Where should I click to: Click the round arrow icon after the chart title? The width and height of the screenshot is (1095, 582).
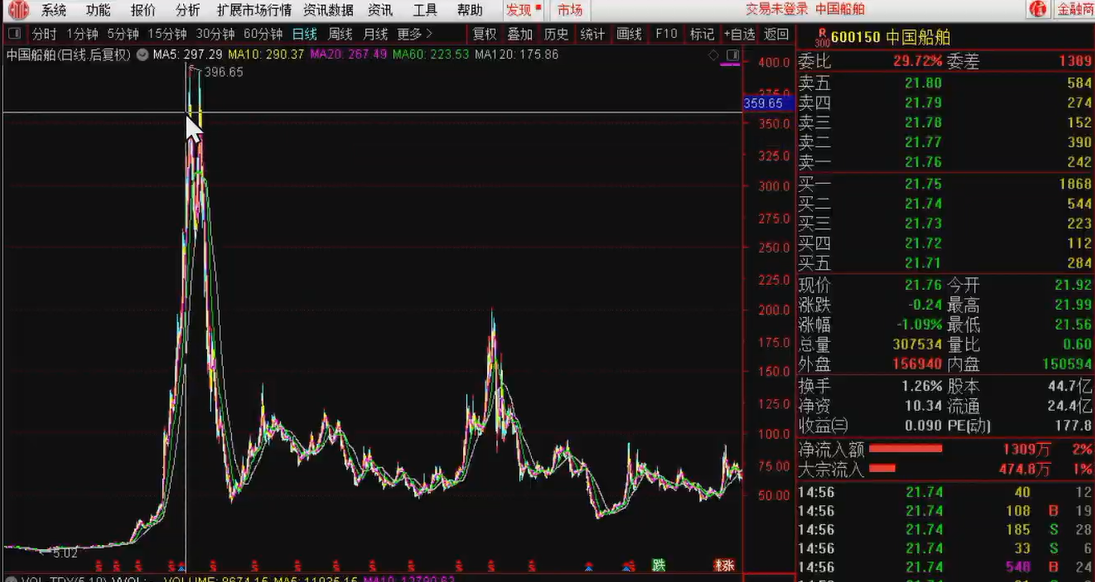(142, 54)
